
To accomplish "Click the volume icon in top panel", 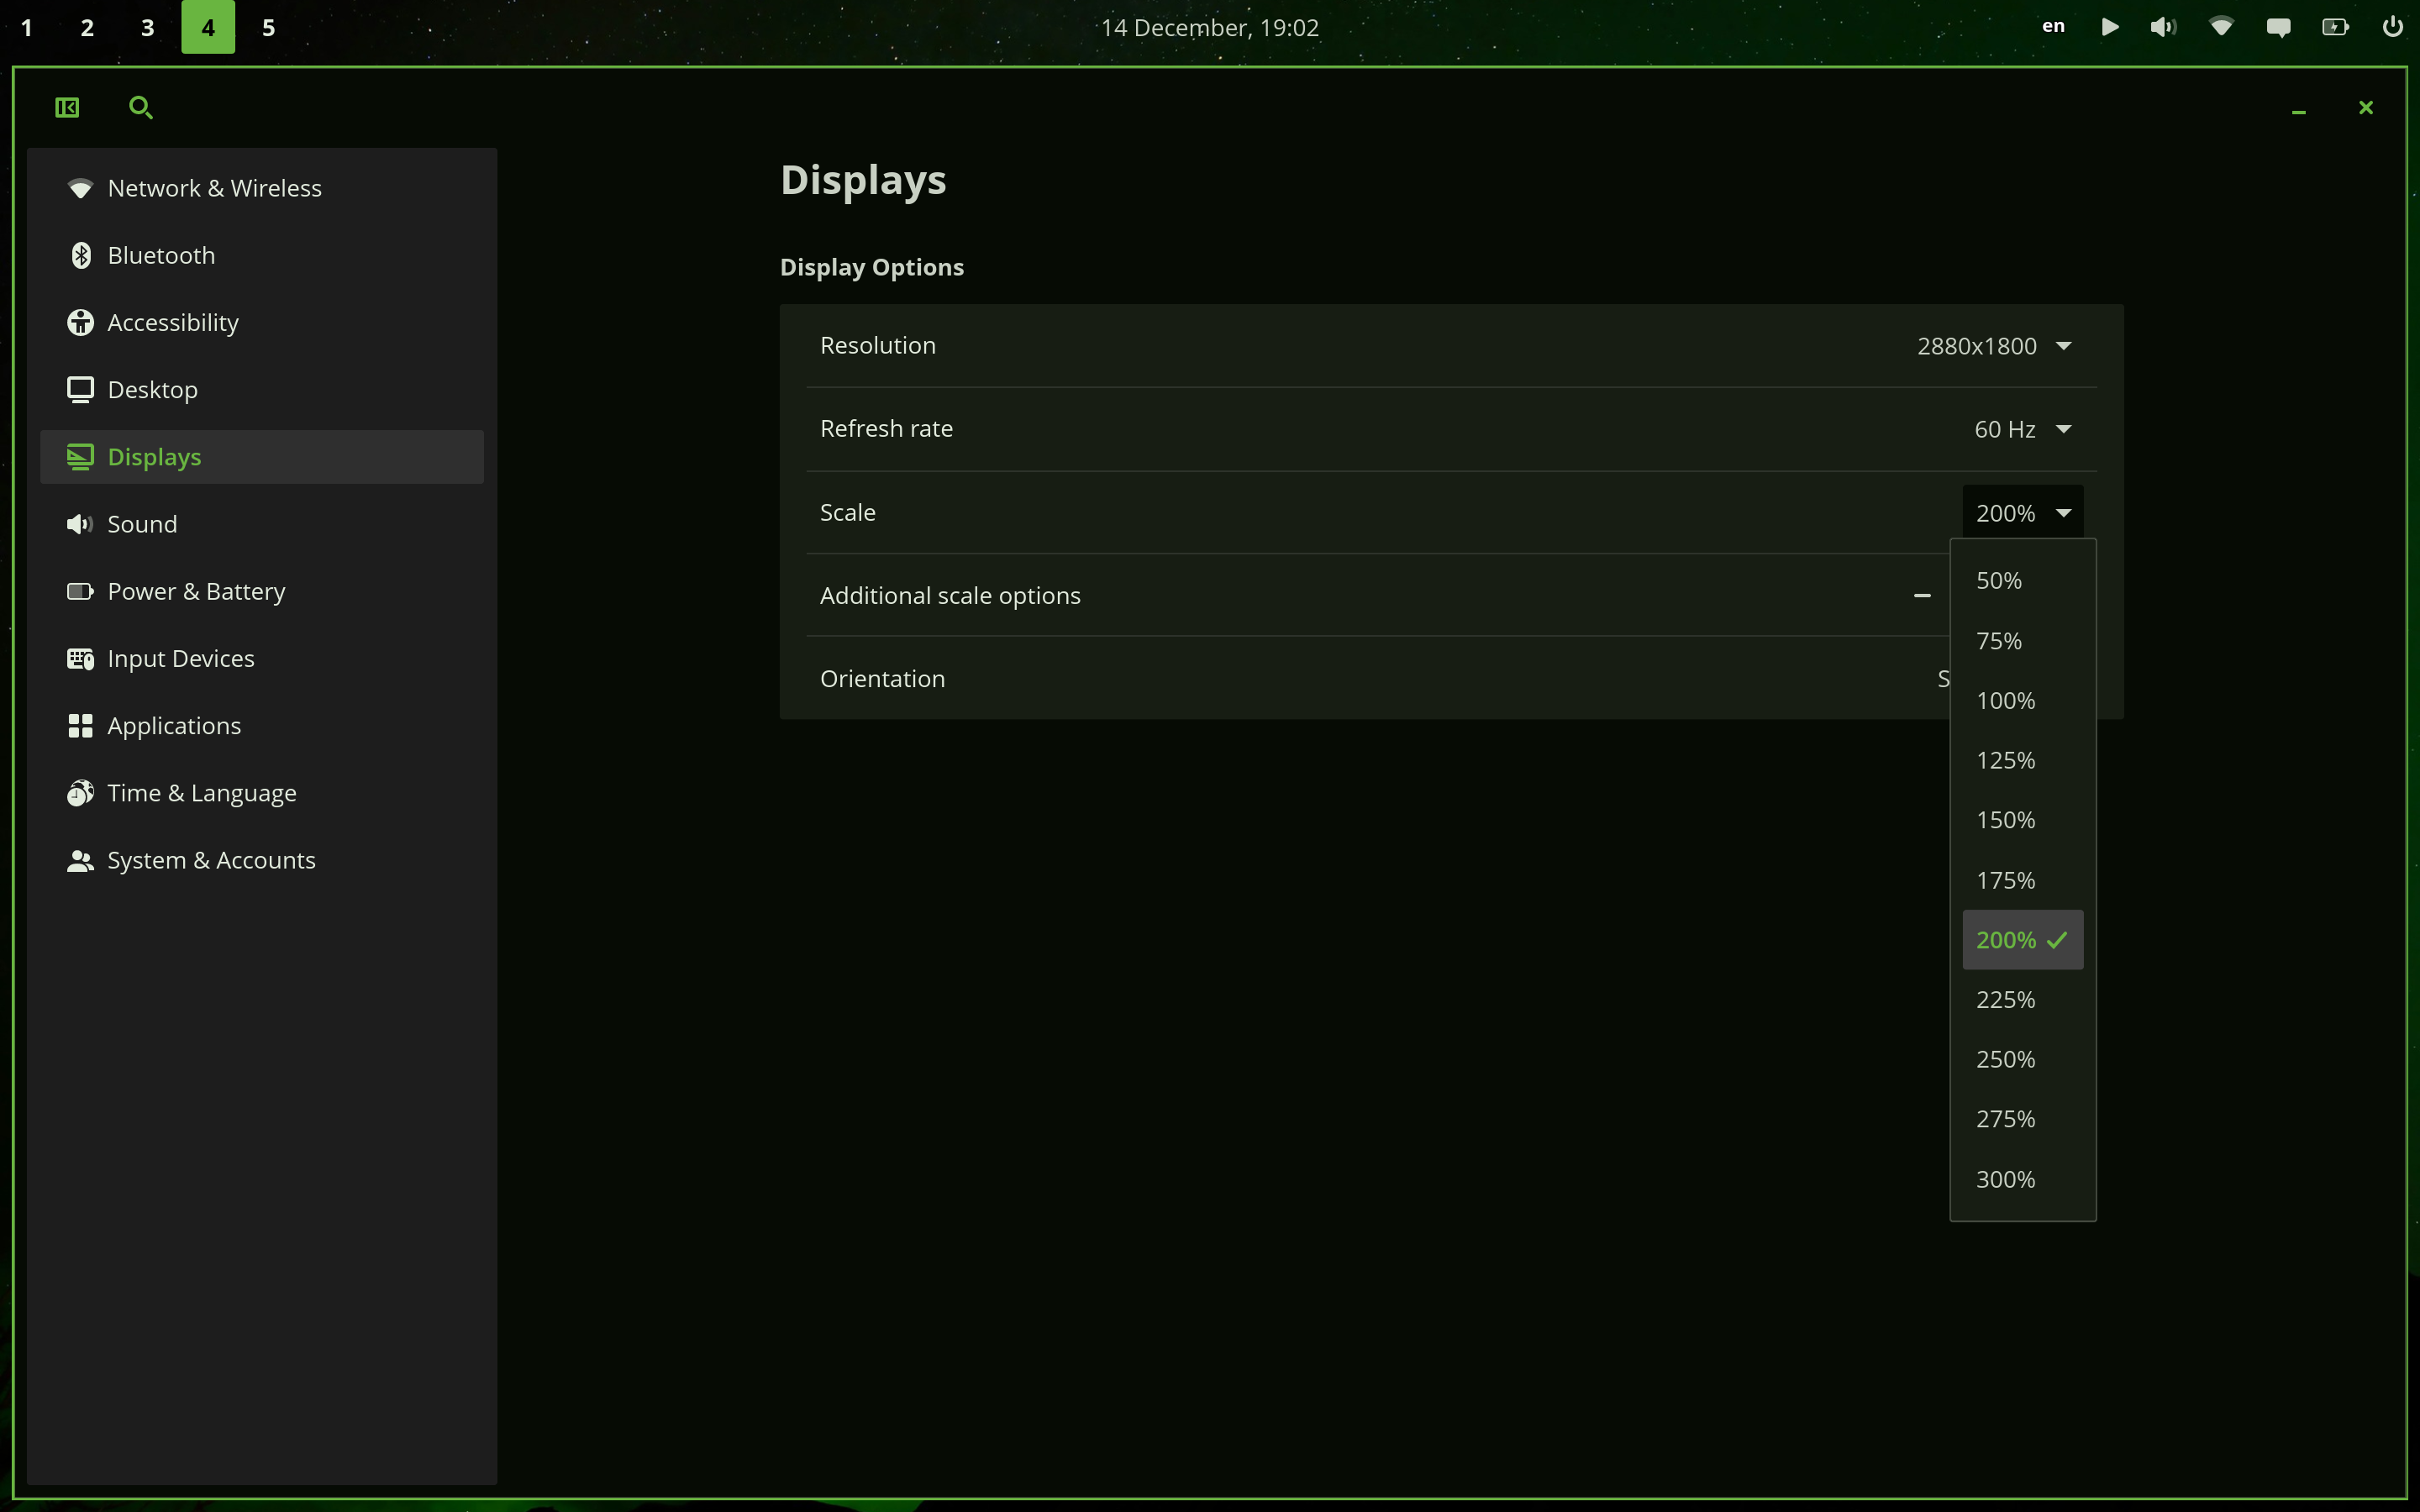I will pyautogui.click(x=2163, y=27).
